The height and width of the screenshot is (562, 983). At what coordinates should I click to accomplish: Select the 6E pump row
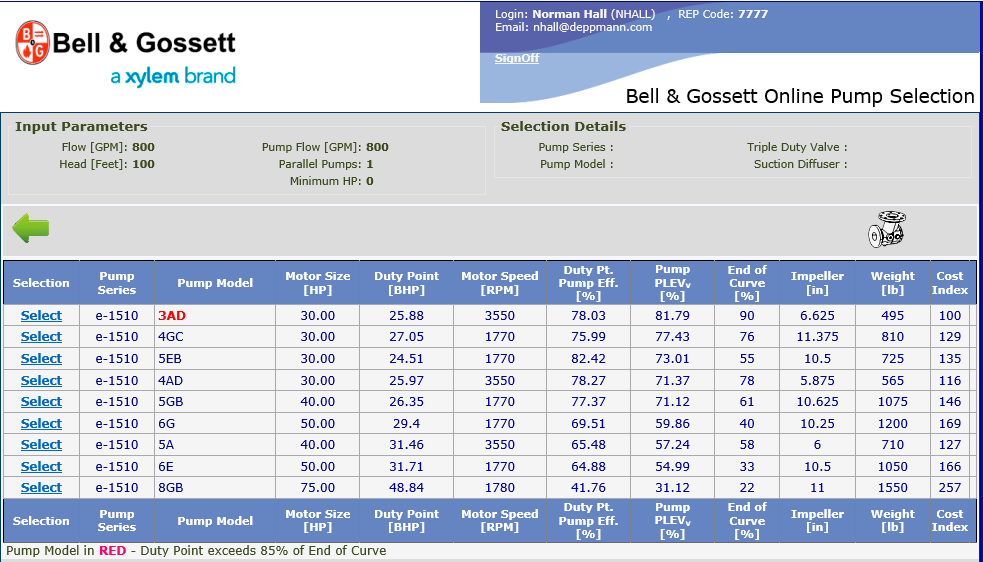[41, 467]
